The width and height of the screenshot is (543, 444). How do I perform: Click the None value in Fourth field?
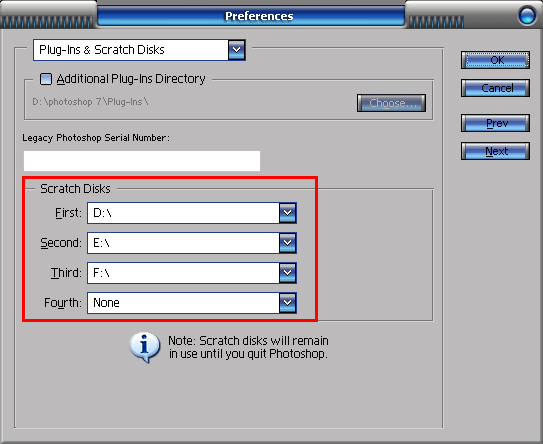point(106,303)
